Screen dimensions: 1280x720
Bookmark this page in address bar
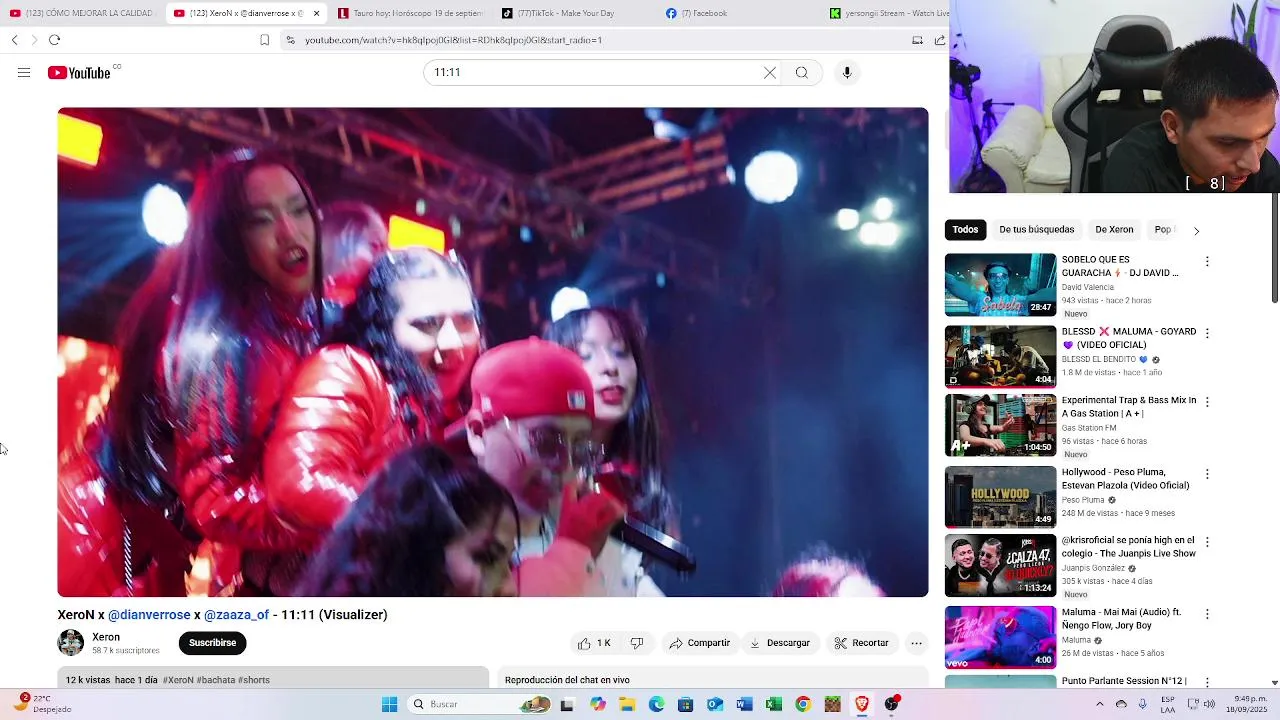pos(264,40)
